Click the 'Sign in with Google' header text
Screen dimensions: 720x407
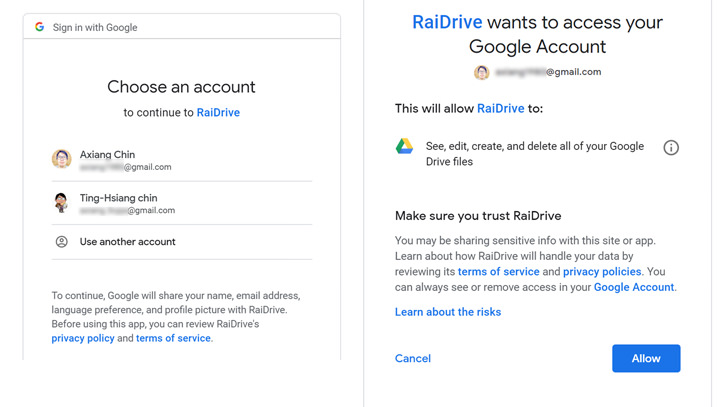[x=95, y=28]
